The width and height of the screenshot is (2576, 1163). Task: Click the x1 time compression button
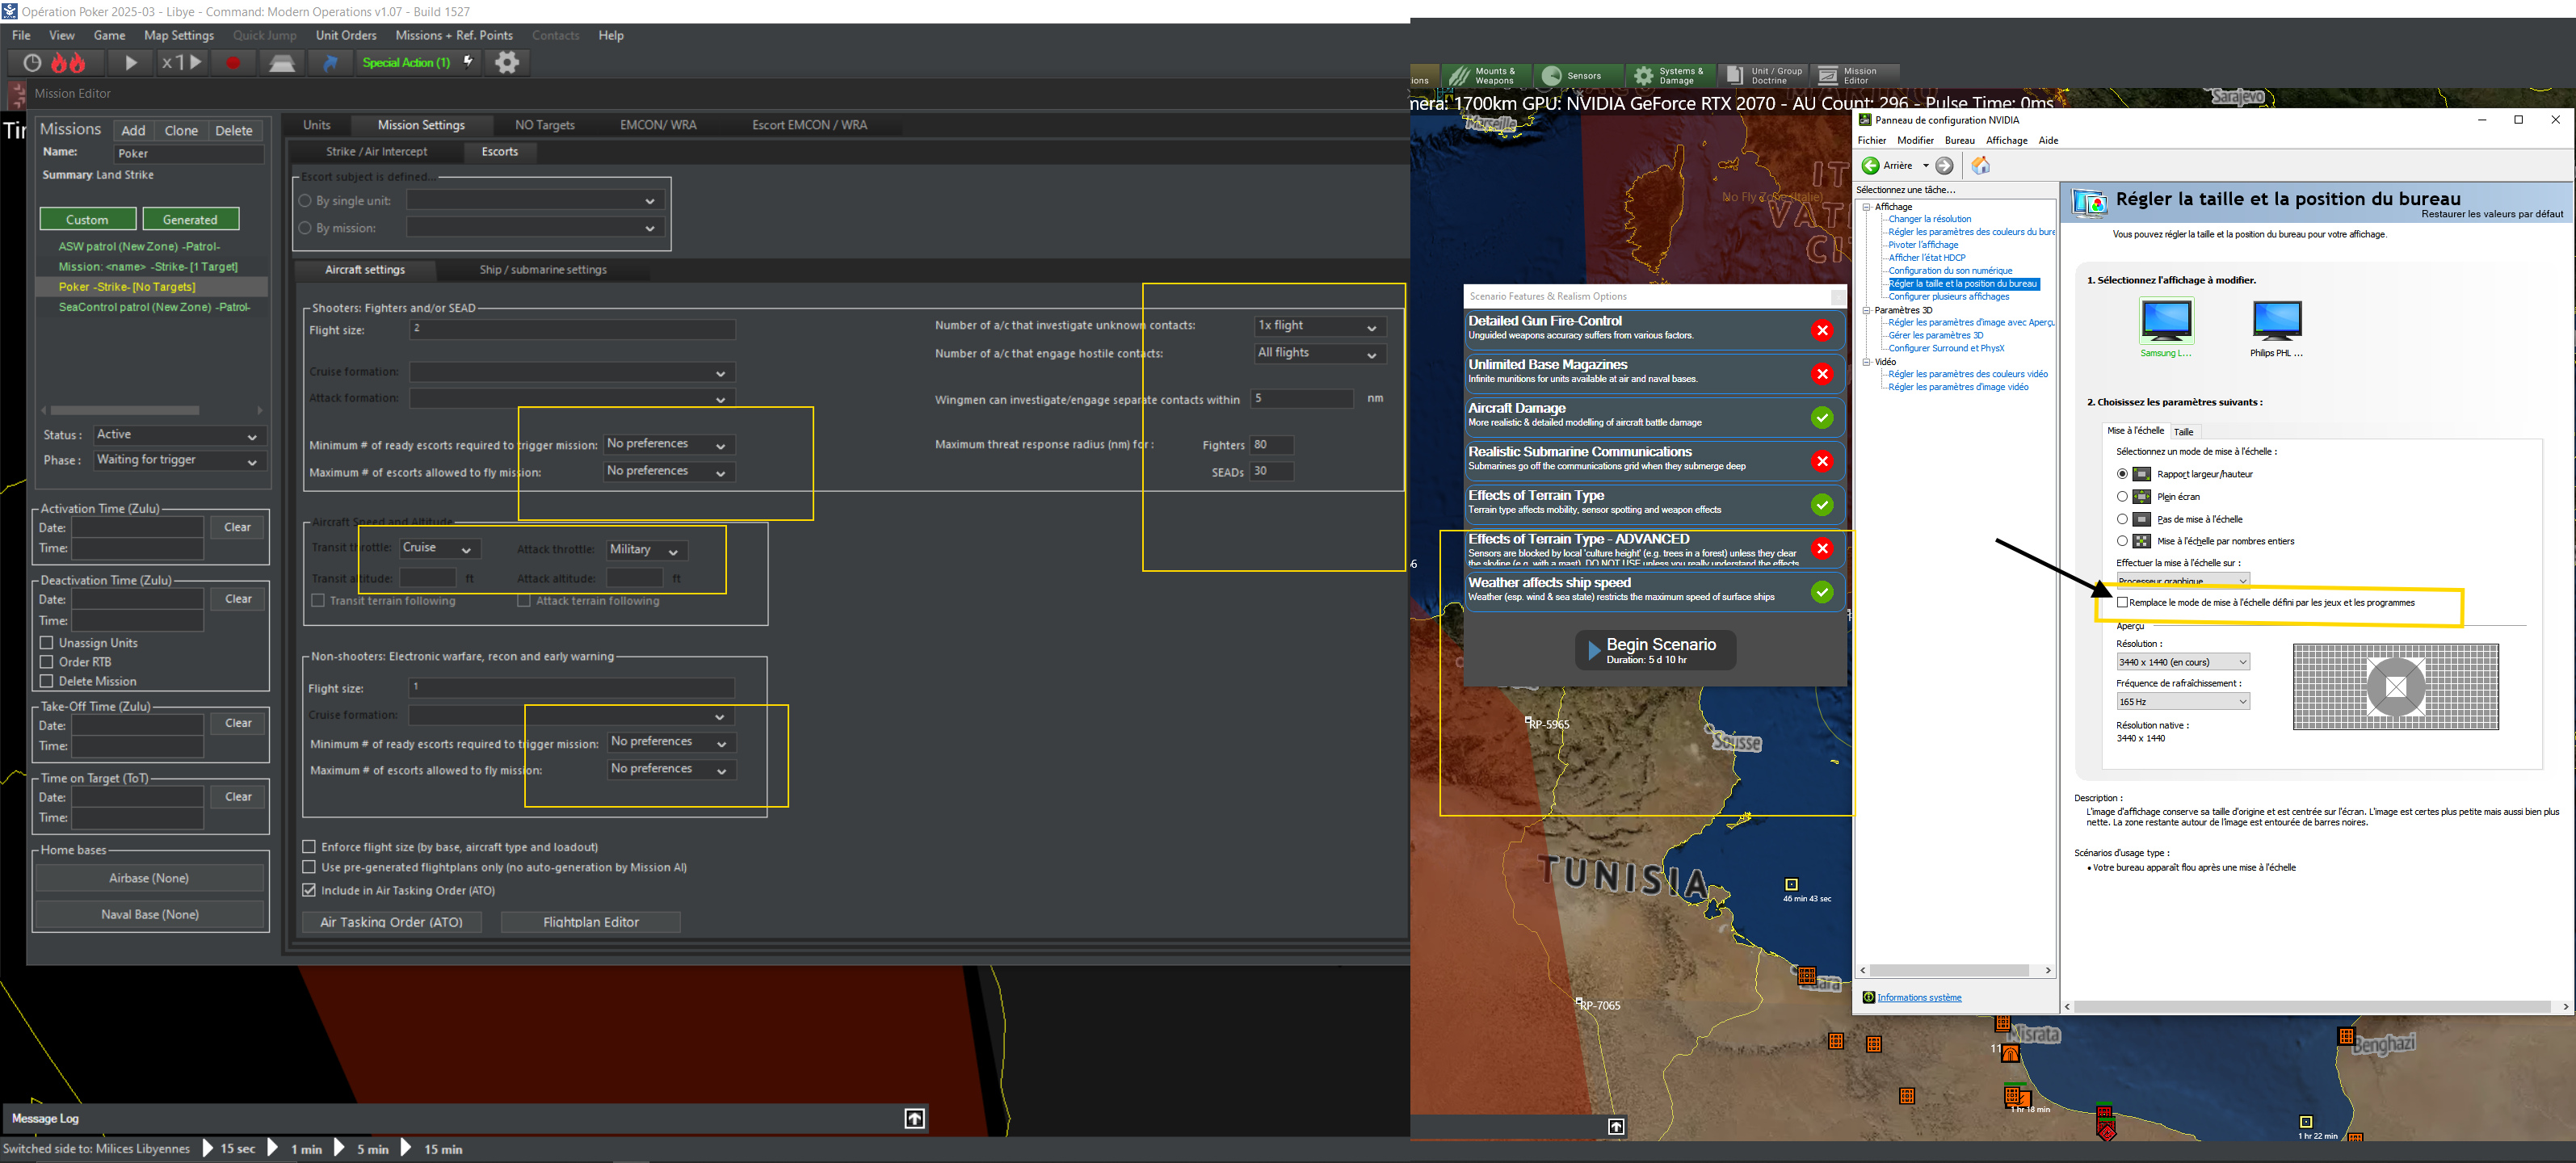coord(182,63)
